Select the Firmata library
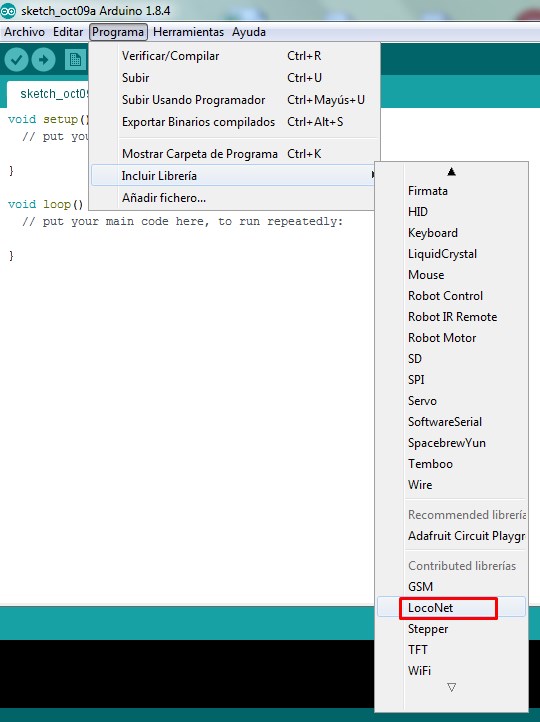The width and height of the screenshot is (540, 722). [x=451, y=191]
